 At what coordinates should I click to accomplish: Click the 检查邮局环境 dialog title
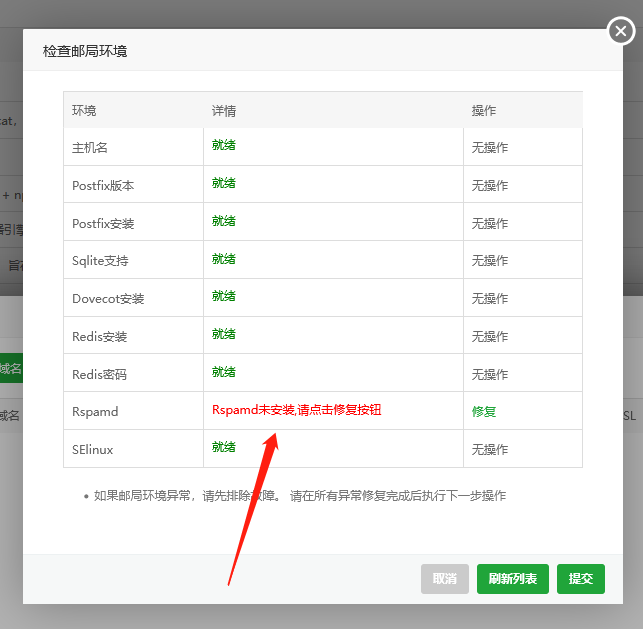[85, 51]
